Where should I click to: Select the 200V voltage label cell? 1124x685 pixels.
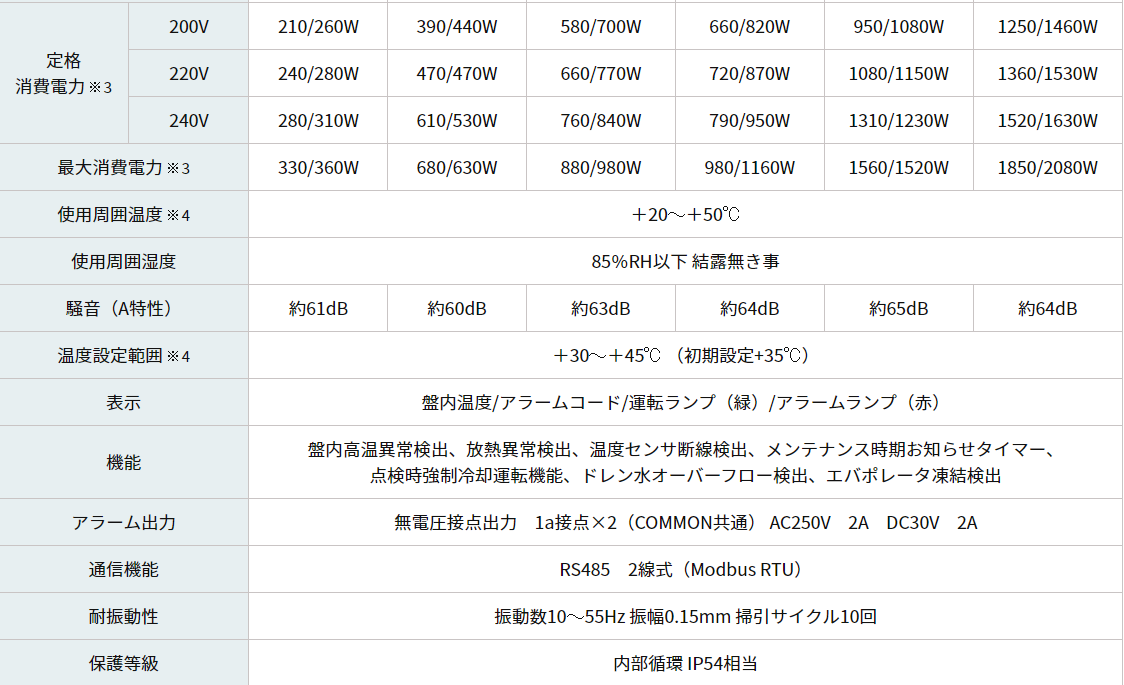pyautogui.click(x=188, y=27)
